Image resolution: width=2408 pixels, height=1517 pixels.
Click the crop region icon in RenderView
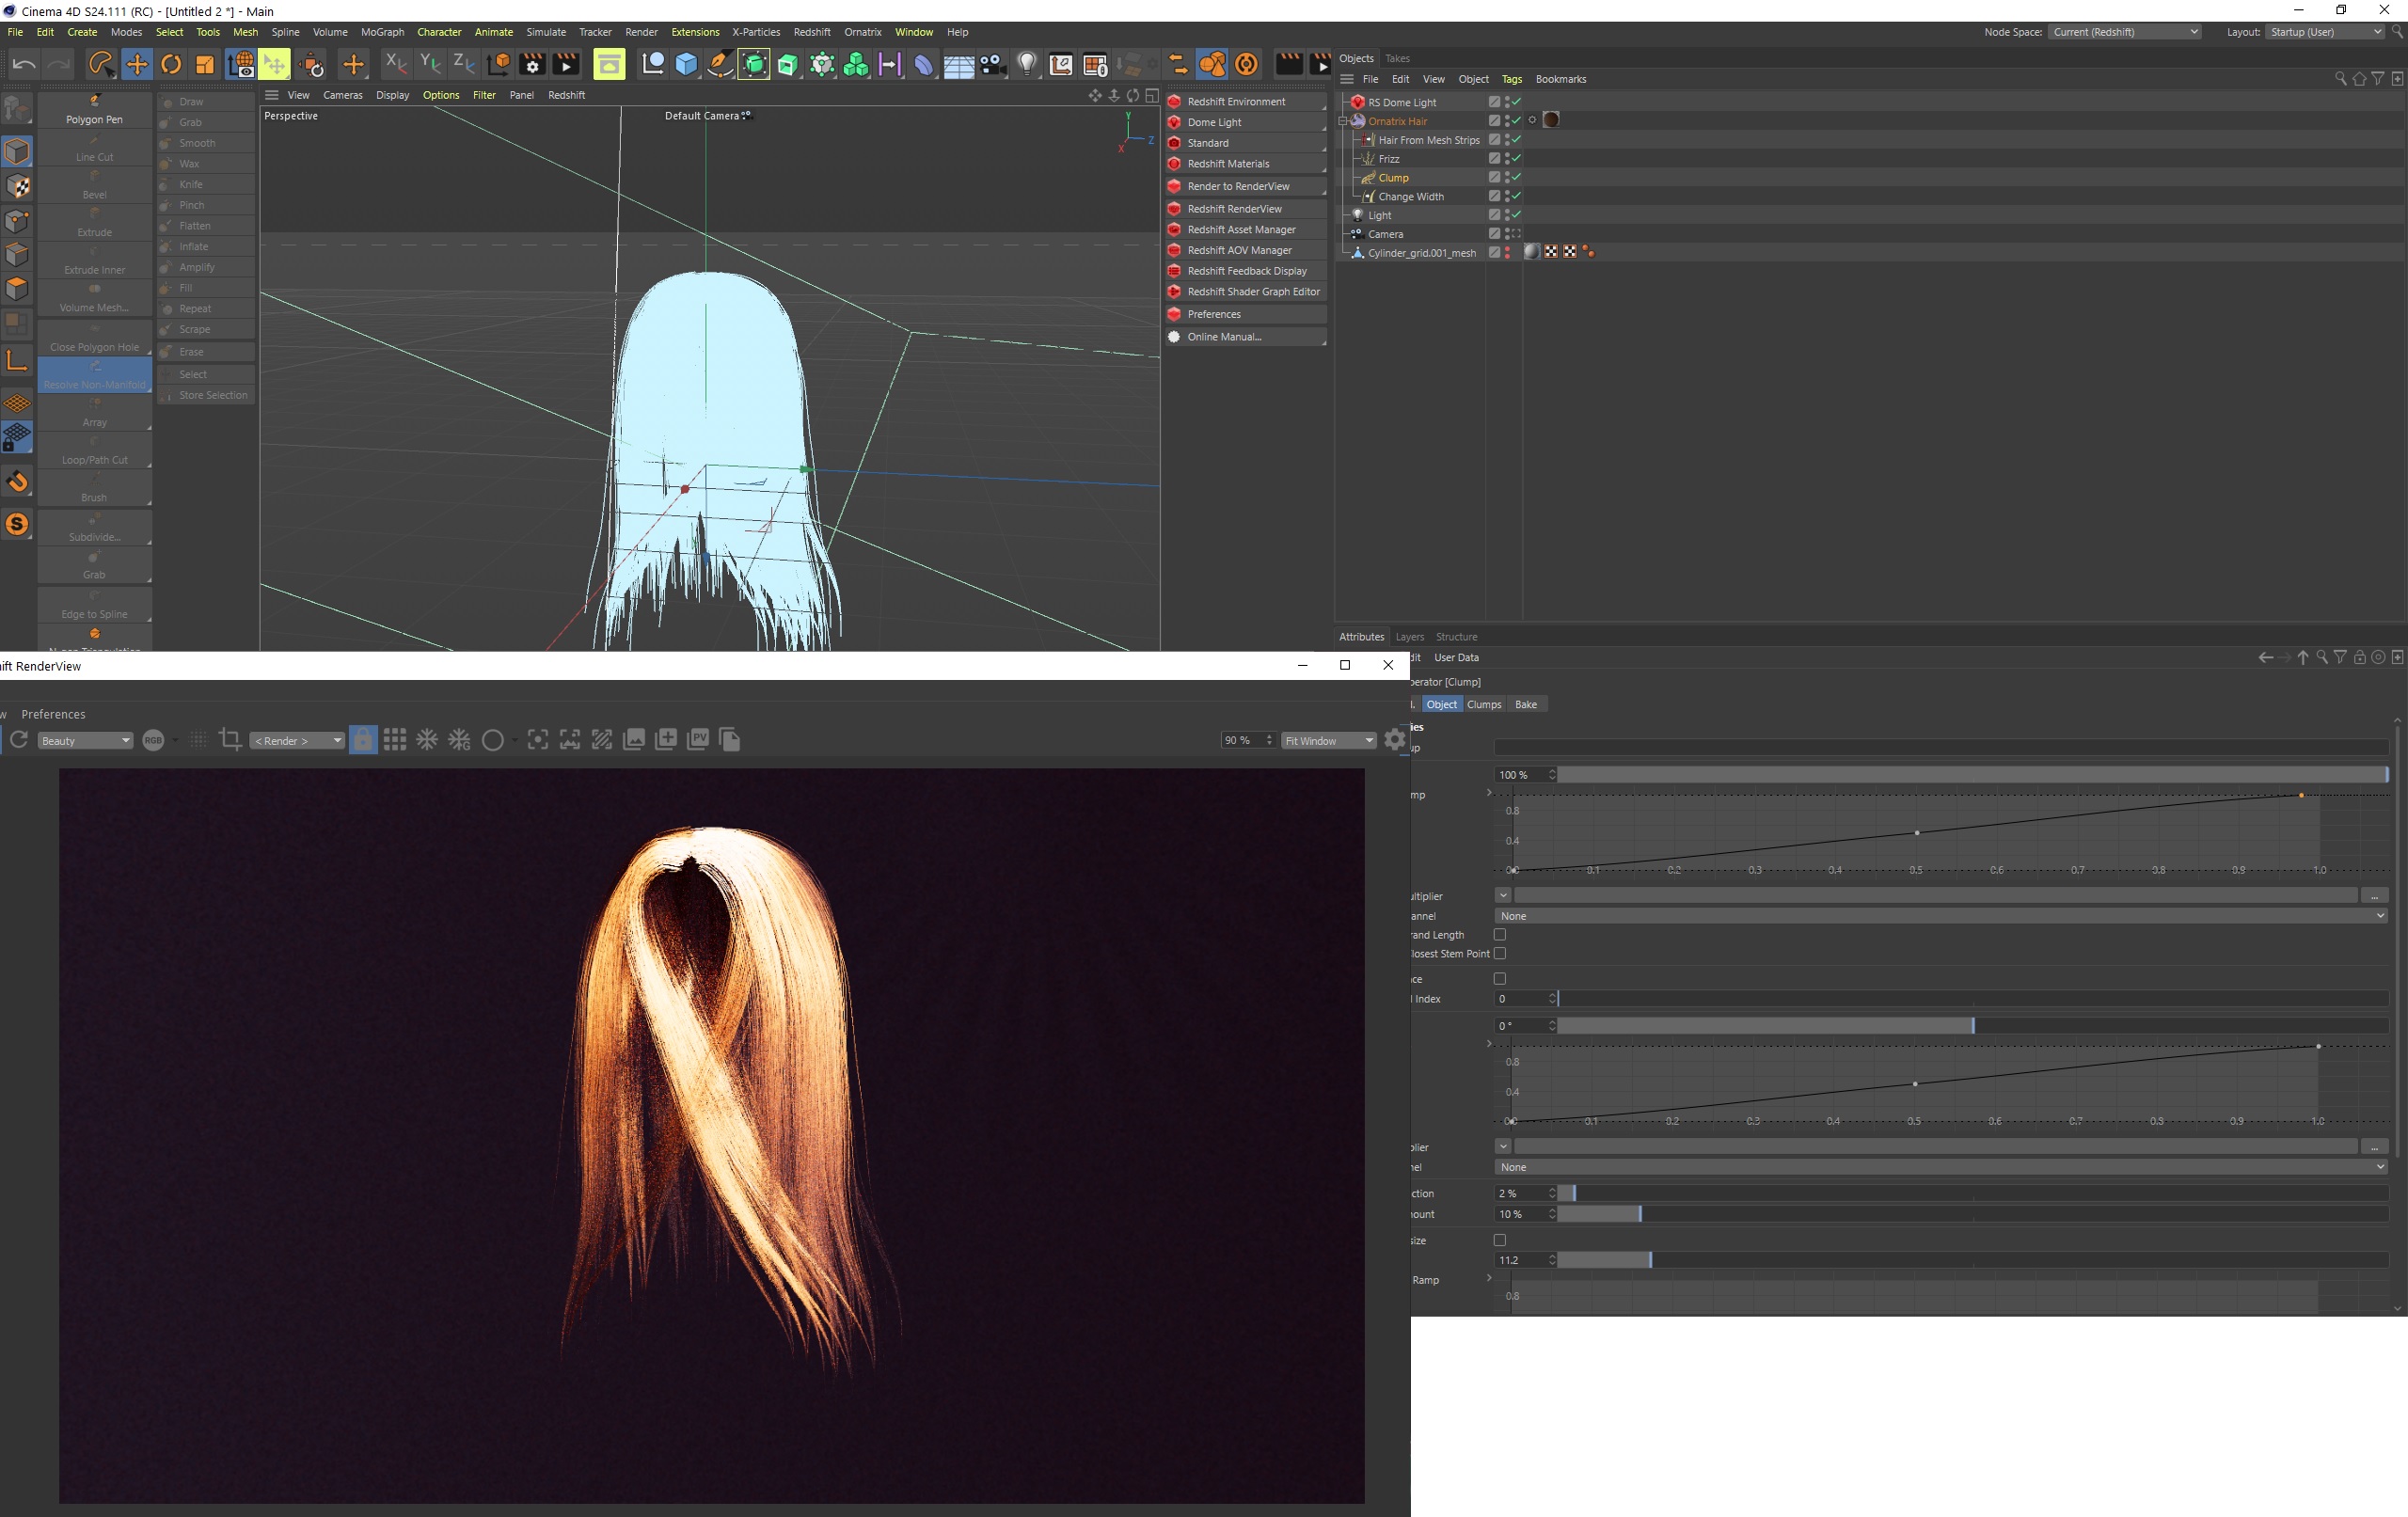coord(230,740)
